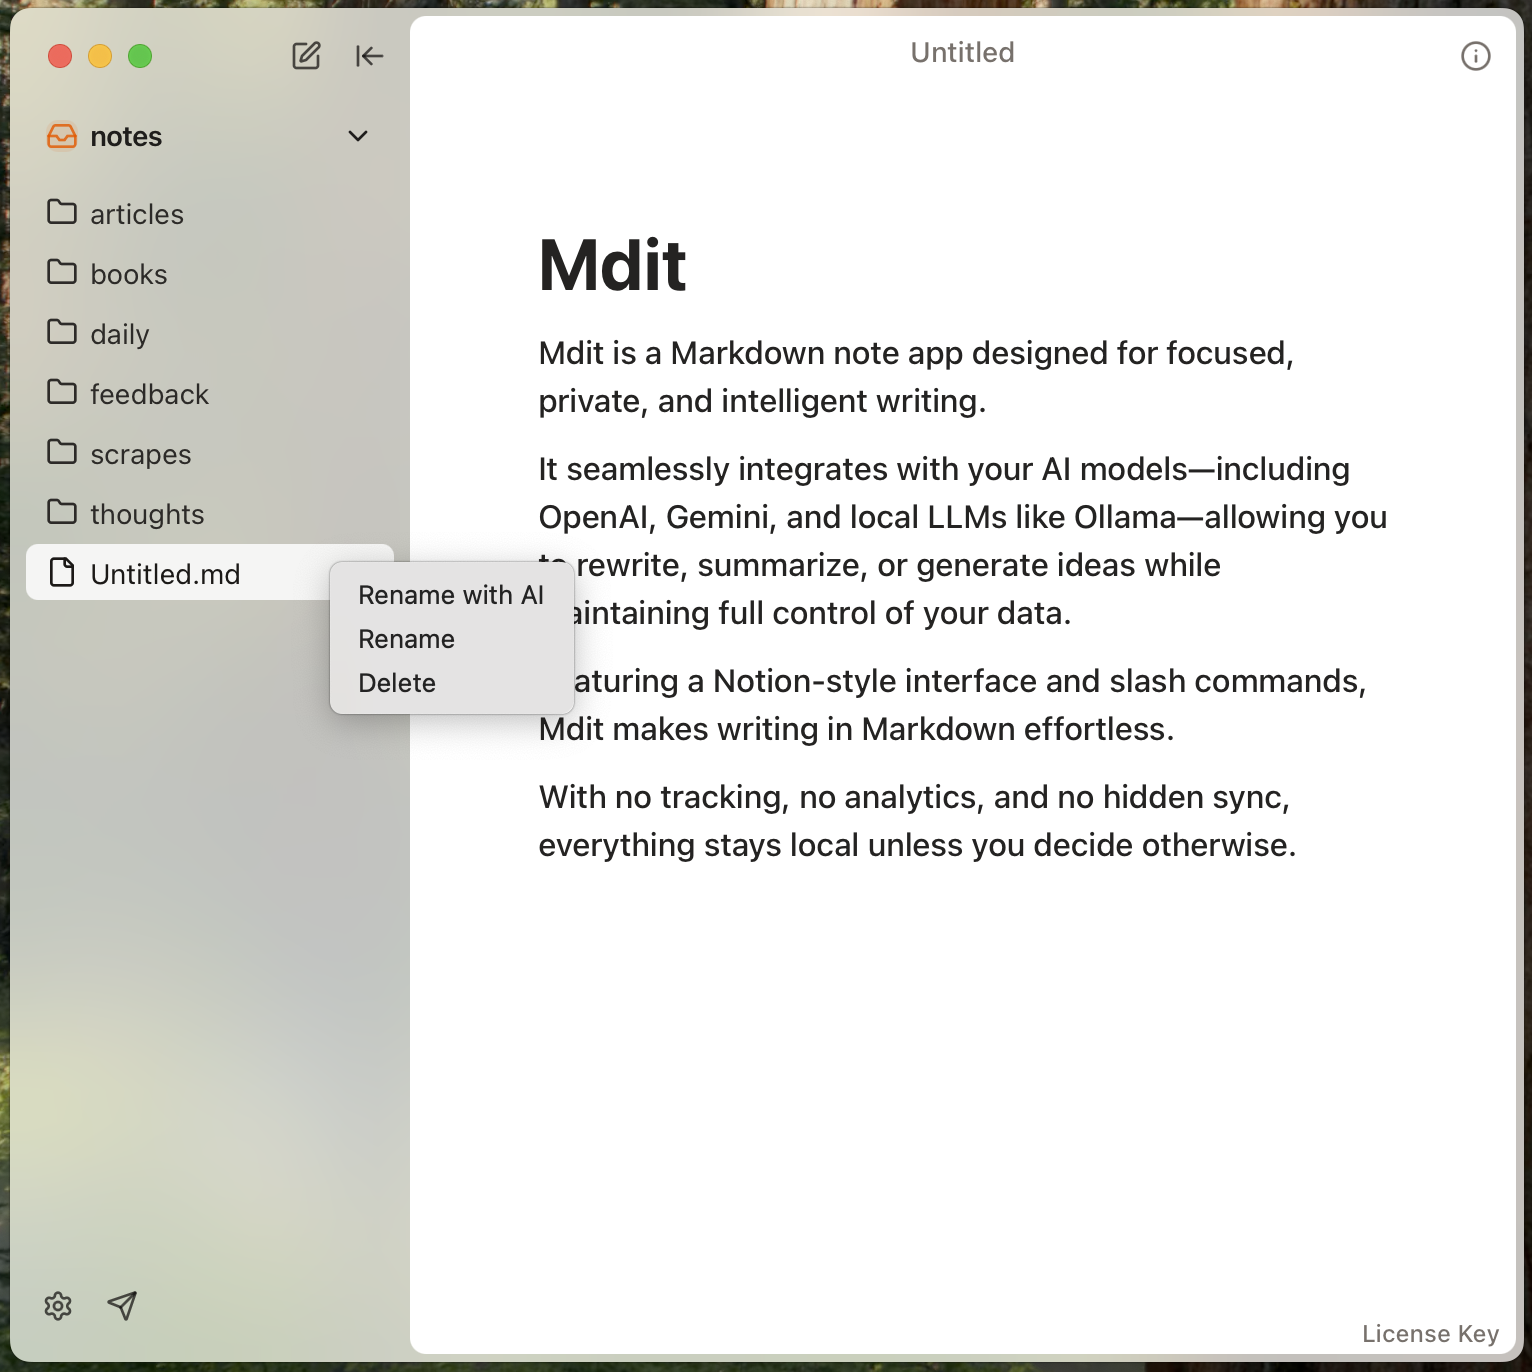Expand the notes dropdown chevron

(358, 136)
